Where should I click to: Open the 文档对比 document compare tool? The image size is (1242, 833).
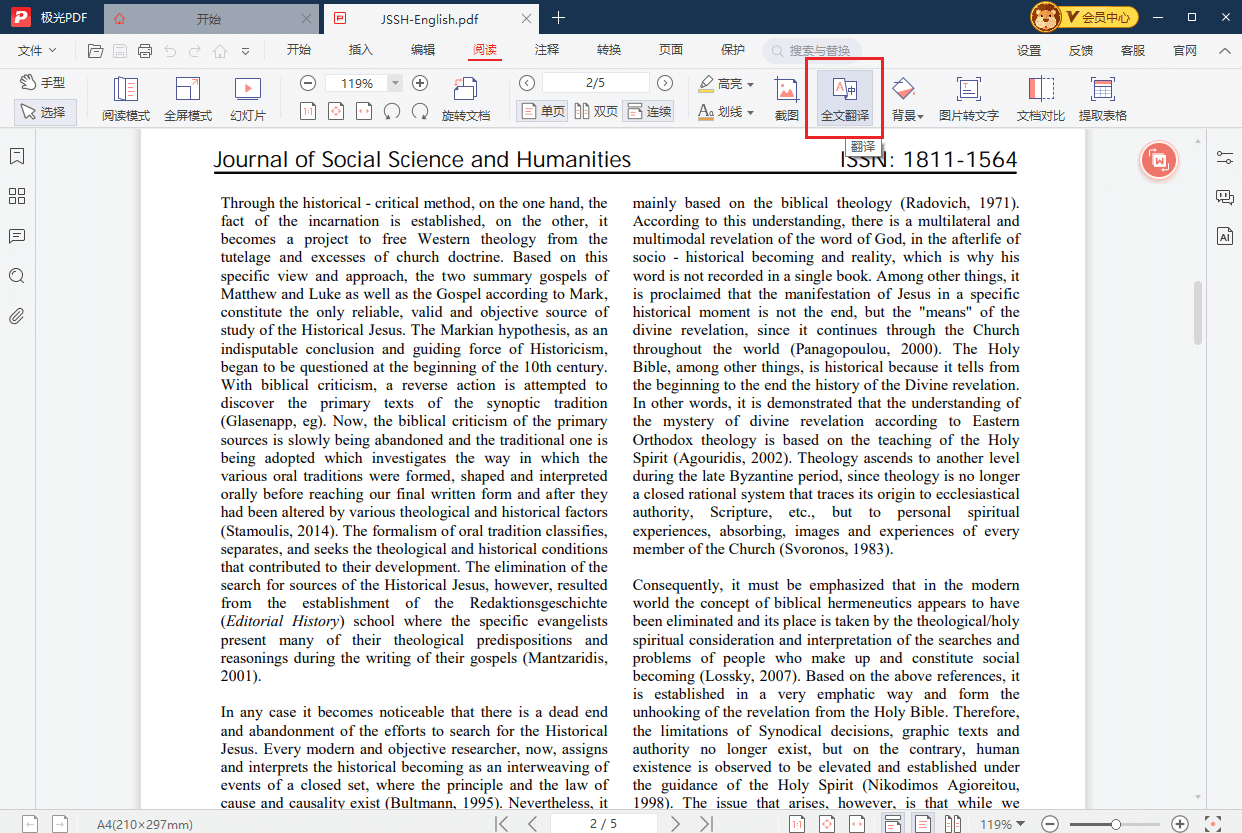[1040, 99]
